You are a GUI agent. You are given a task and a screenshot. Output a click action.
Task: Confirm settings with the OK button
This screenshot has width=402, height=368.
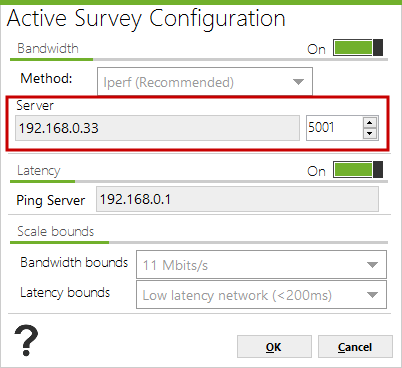(x=274, y=347)
